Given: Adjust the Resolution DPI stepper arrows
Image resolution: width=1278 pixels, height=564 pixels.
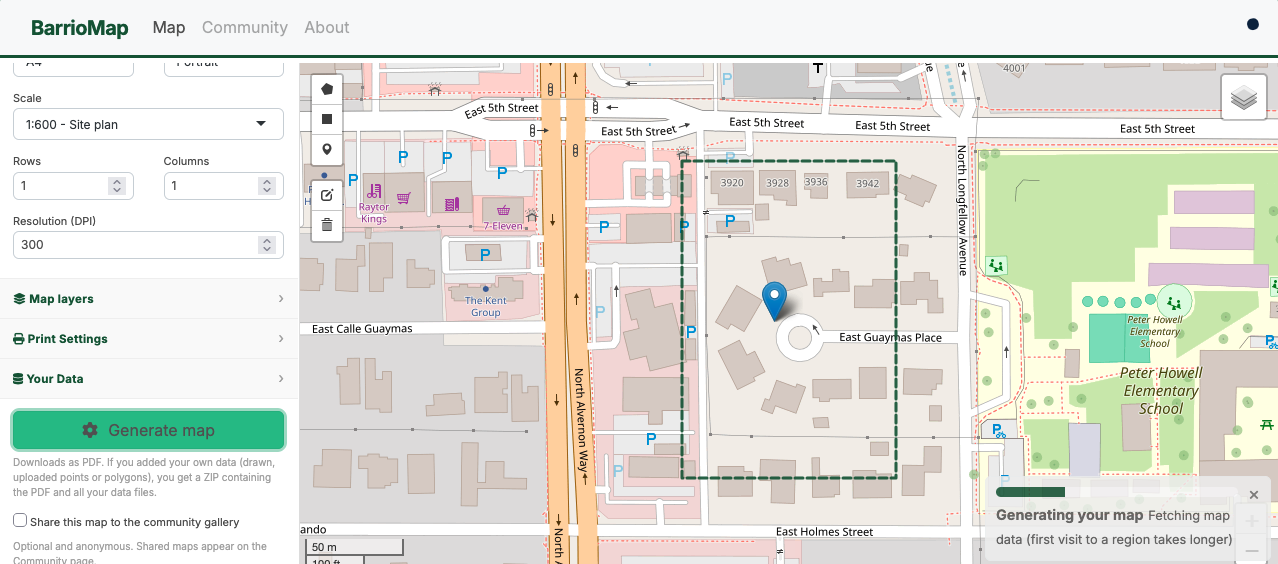Looking at the screenshot, I should click(x=266, y=245).
